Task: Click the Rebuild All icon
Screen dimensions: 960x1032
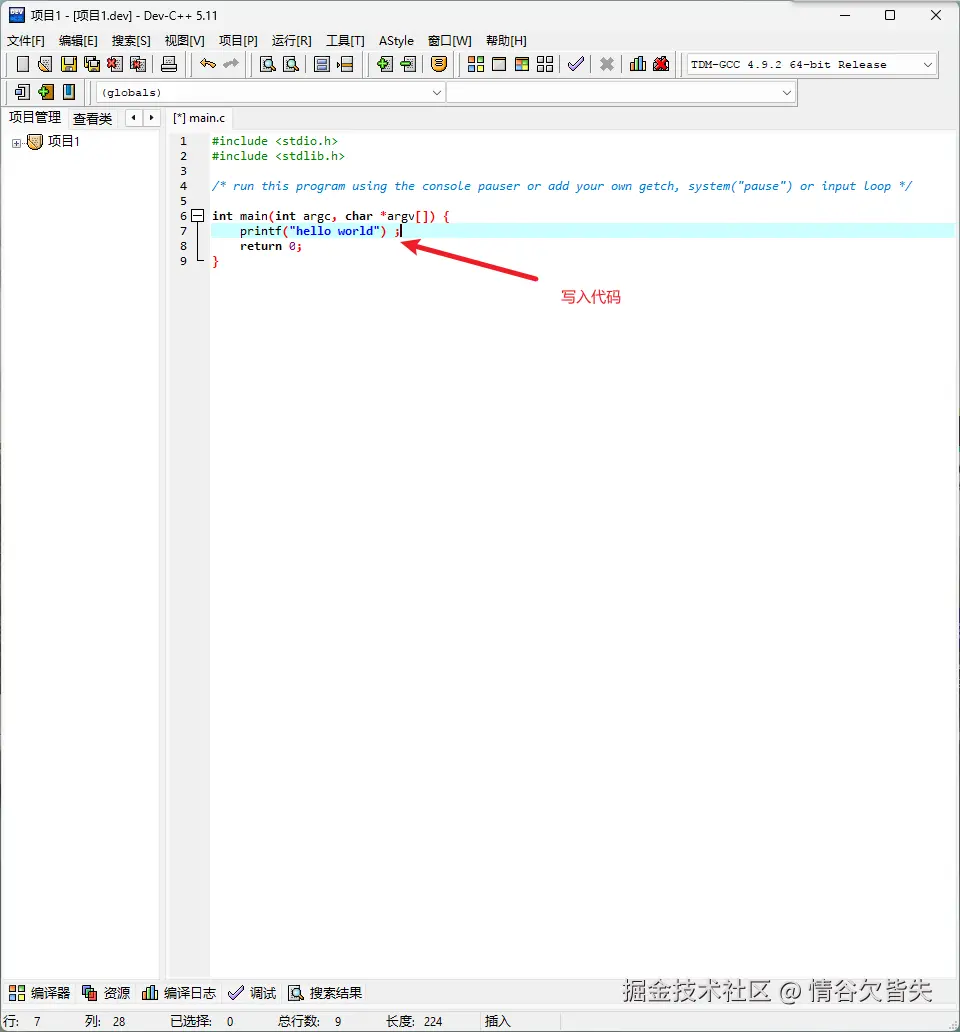Action: pos(545,64)
